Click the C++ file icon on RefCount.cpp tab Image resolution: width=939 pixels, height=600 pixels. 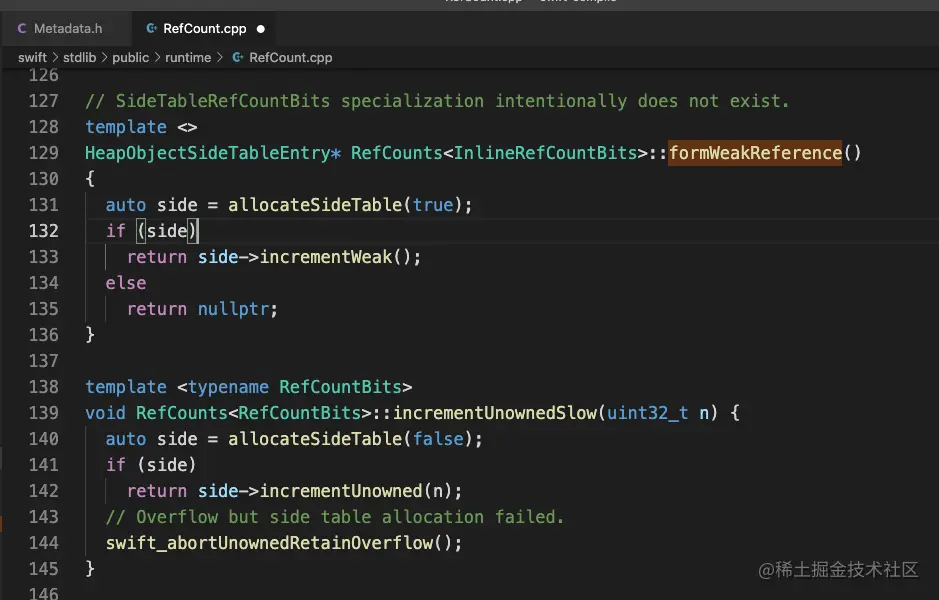[152, 29]
